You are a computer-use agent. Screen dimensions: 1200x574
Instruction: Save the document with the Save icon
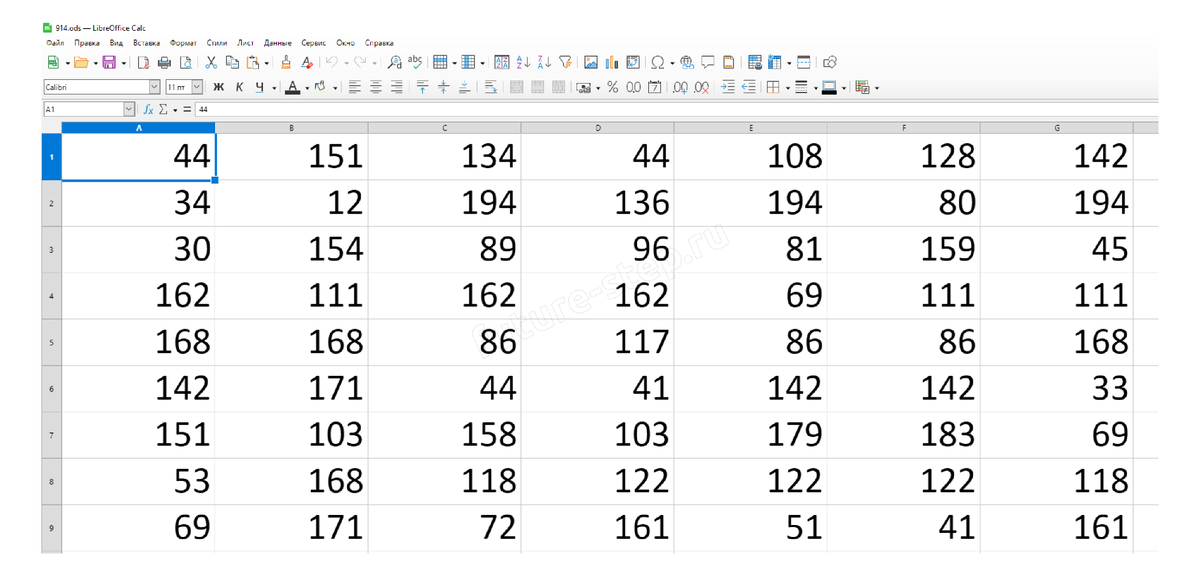point(109,62)
